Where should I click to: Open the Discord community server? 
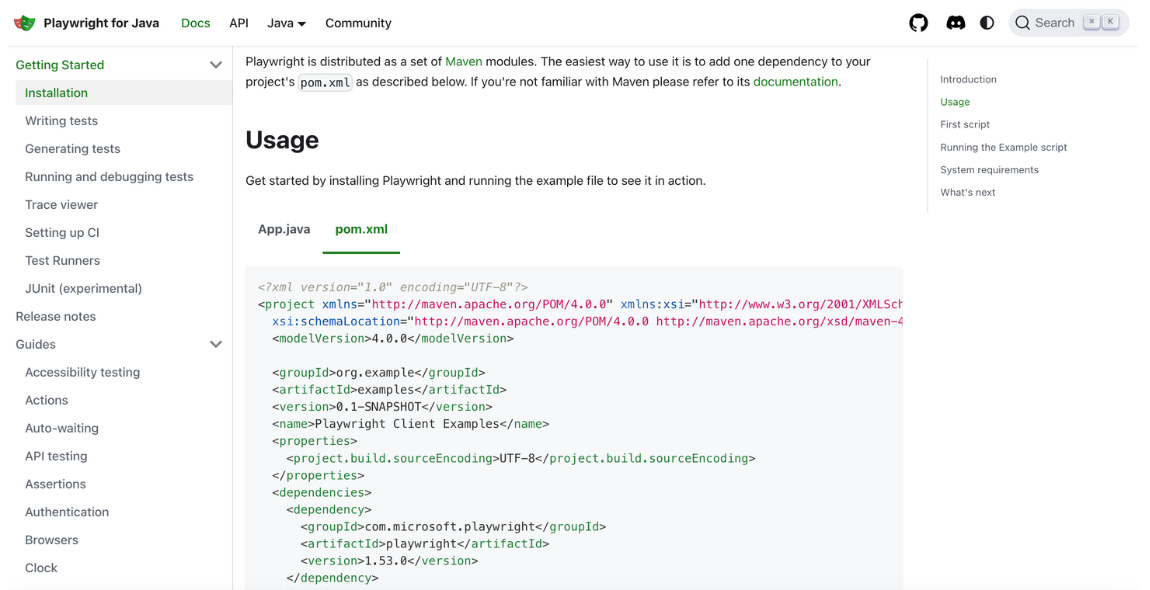[x=955, y=22]
